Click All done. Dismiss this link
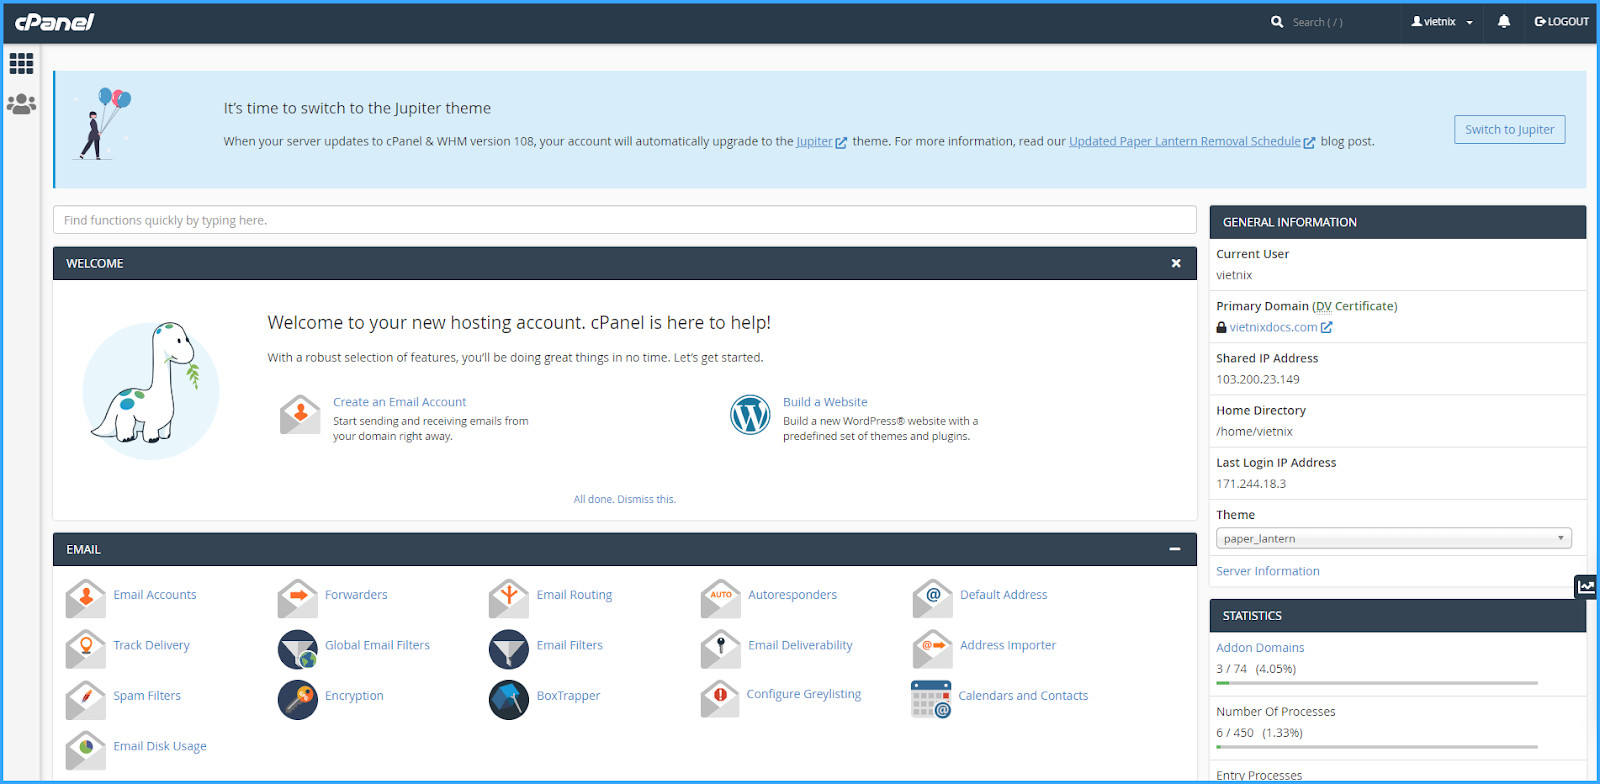 tap(625, 499)
